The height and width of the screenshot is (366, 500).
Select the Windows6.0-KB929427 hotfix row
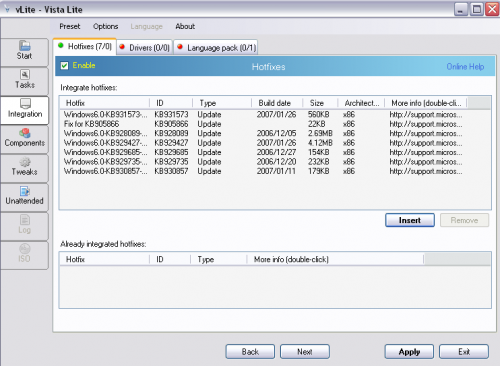click(x=263, y=143)
